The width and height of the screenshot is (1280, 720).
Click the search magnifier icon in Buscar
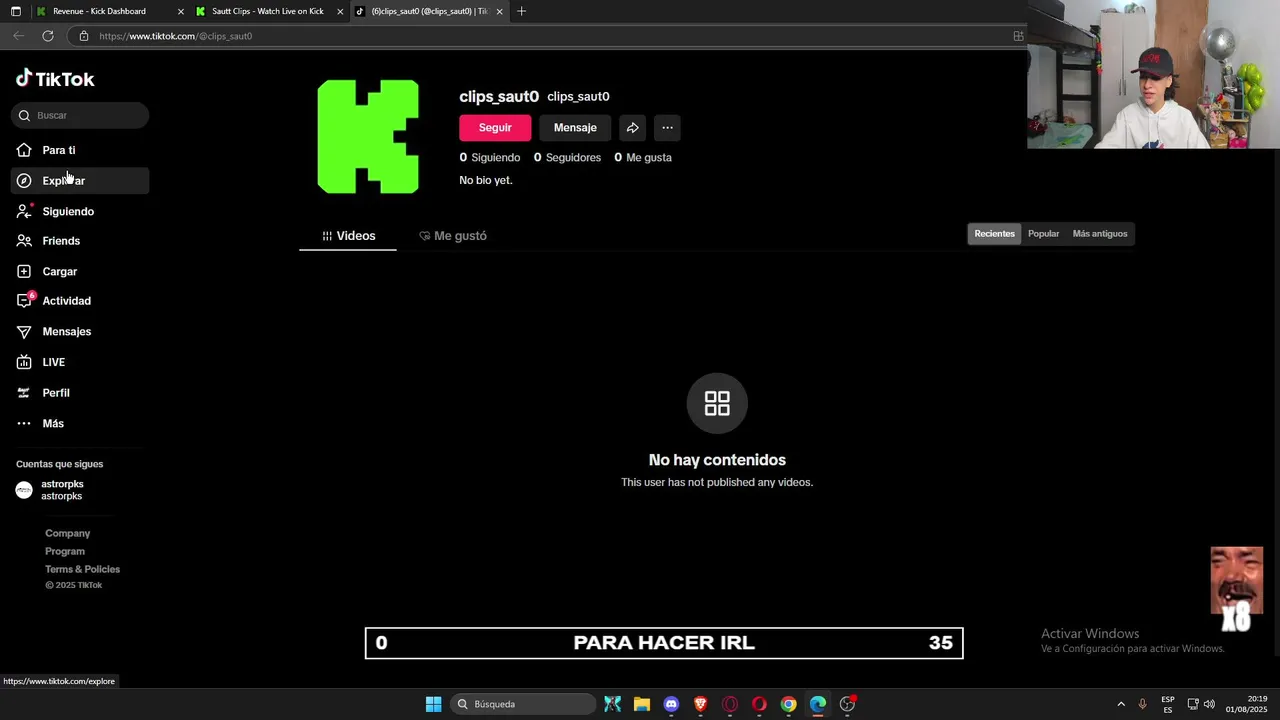pyautogui.click(x=25, y=115)
